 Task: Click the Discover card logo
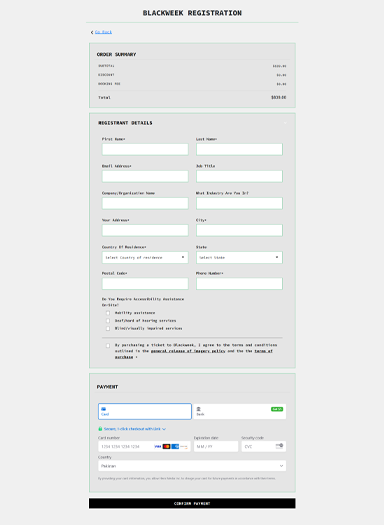point(184,446)
